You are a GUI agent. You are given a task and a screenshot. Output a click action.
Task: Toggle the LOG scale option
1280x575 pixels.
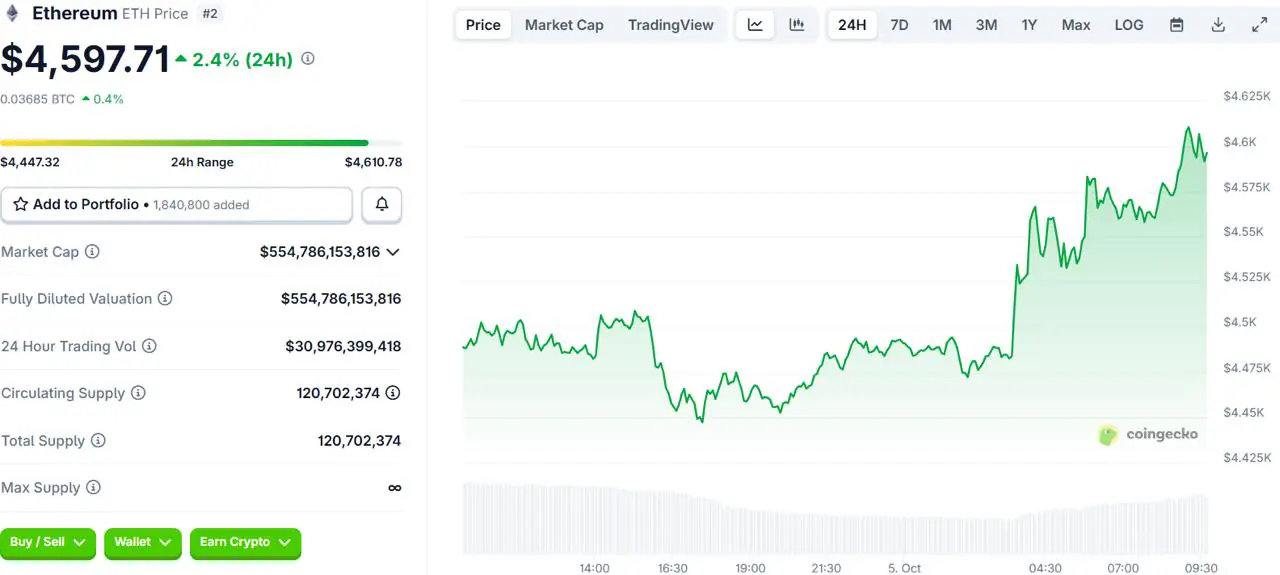click(1129, 25)
